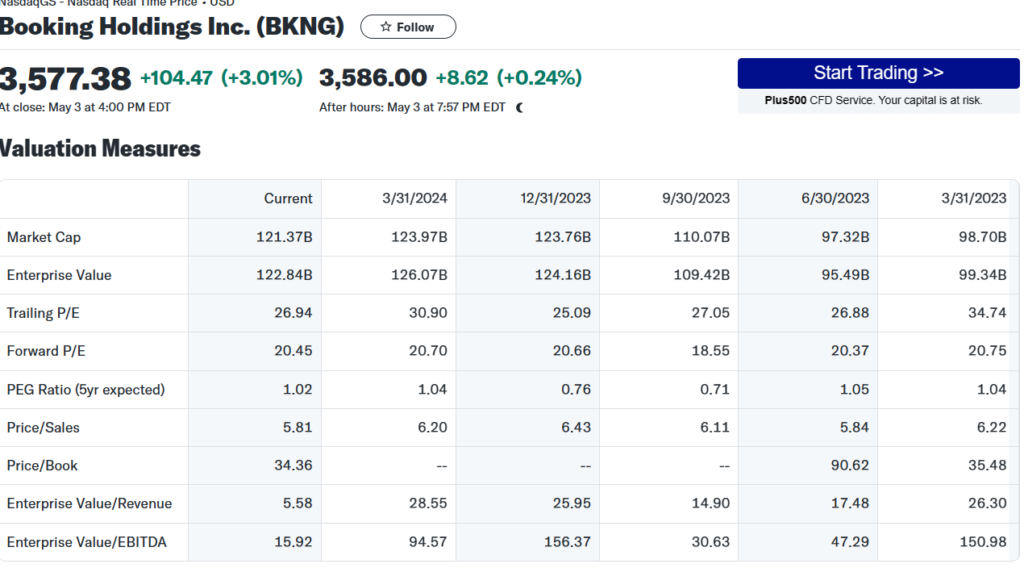The height and width of the screenshot is (568, 1024).
Task: Click current EV/EBITDA value 15.92
Action: point(293,542)
